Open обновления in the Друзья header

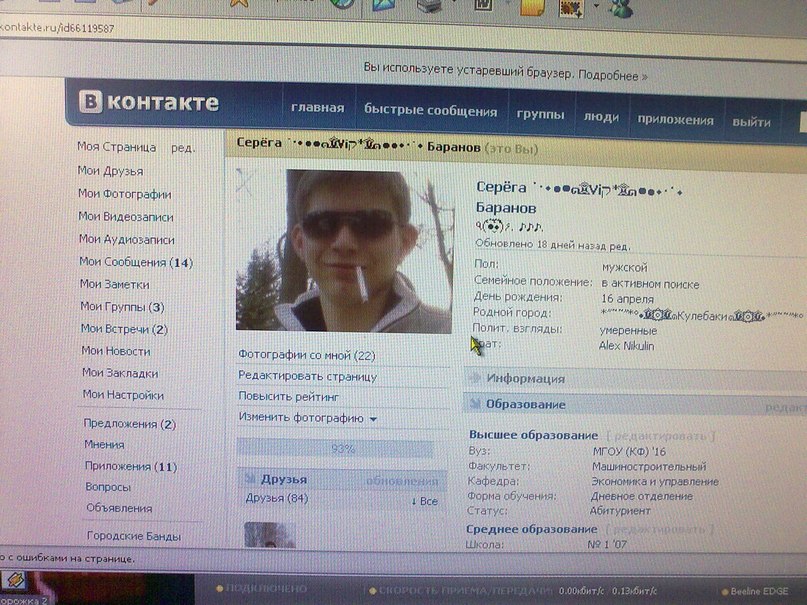pos(402,482)
